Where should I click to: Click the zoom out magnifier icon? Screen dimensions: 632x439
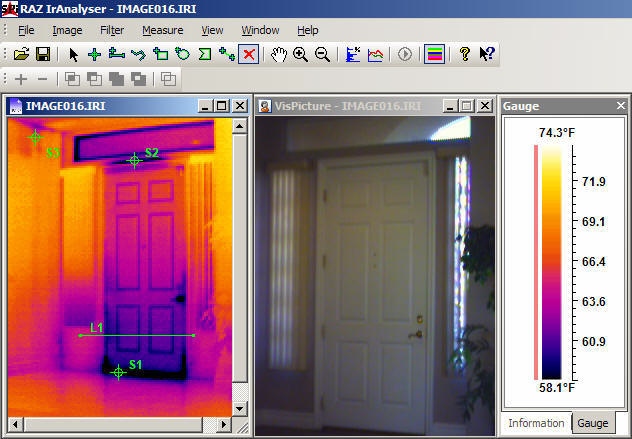point(322,54)
